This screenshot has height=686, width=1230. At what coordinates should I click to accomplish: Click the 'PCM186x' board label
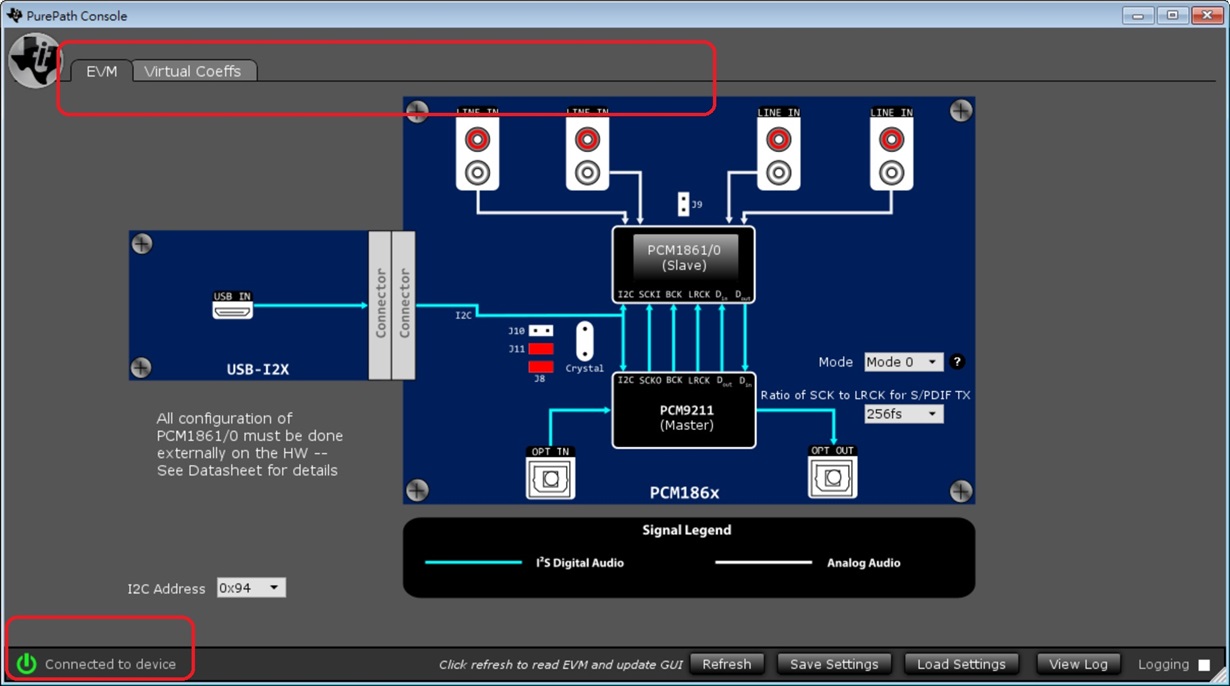(684, 492)
